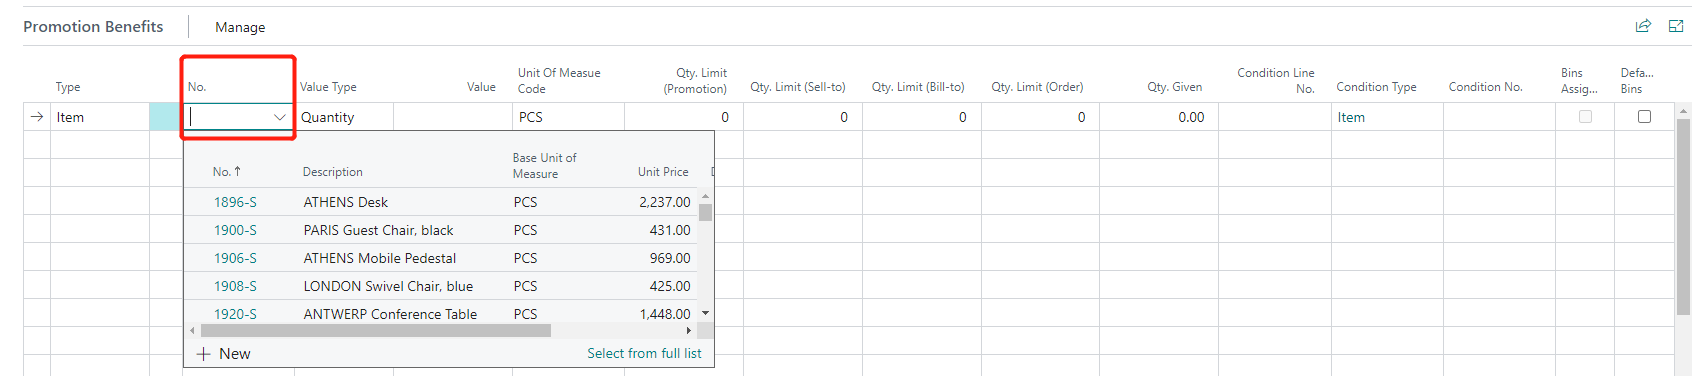Click the Condition Type column header
1704x376 pixels.
[x=1376, y=87]
